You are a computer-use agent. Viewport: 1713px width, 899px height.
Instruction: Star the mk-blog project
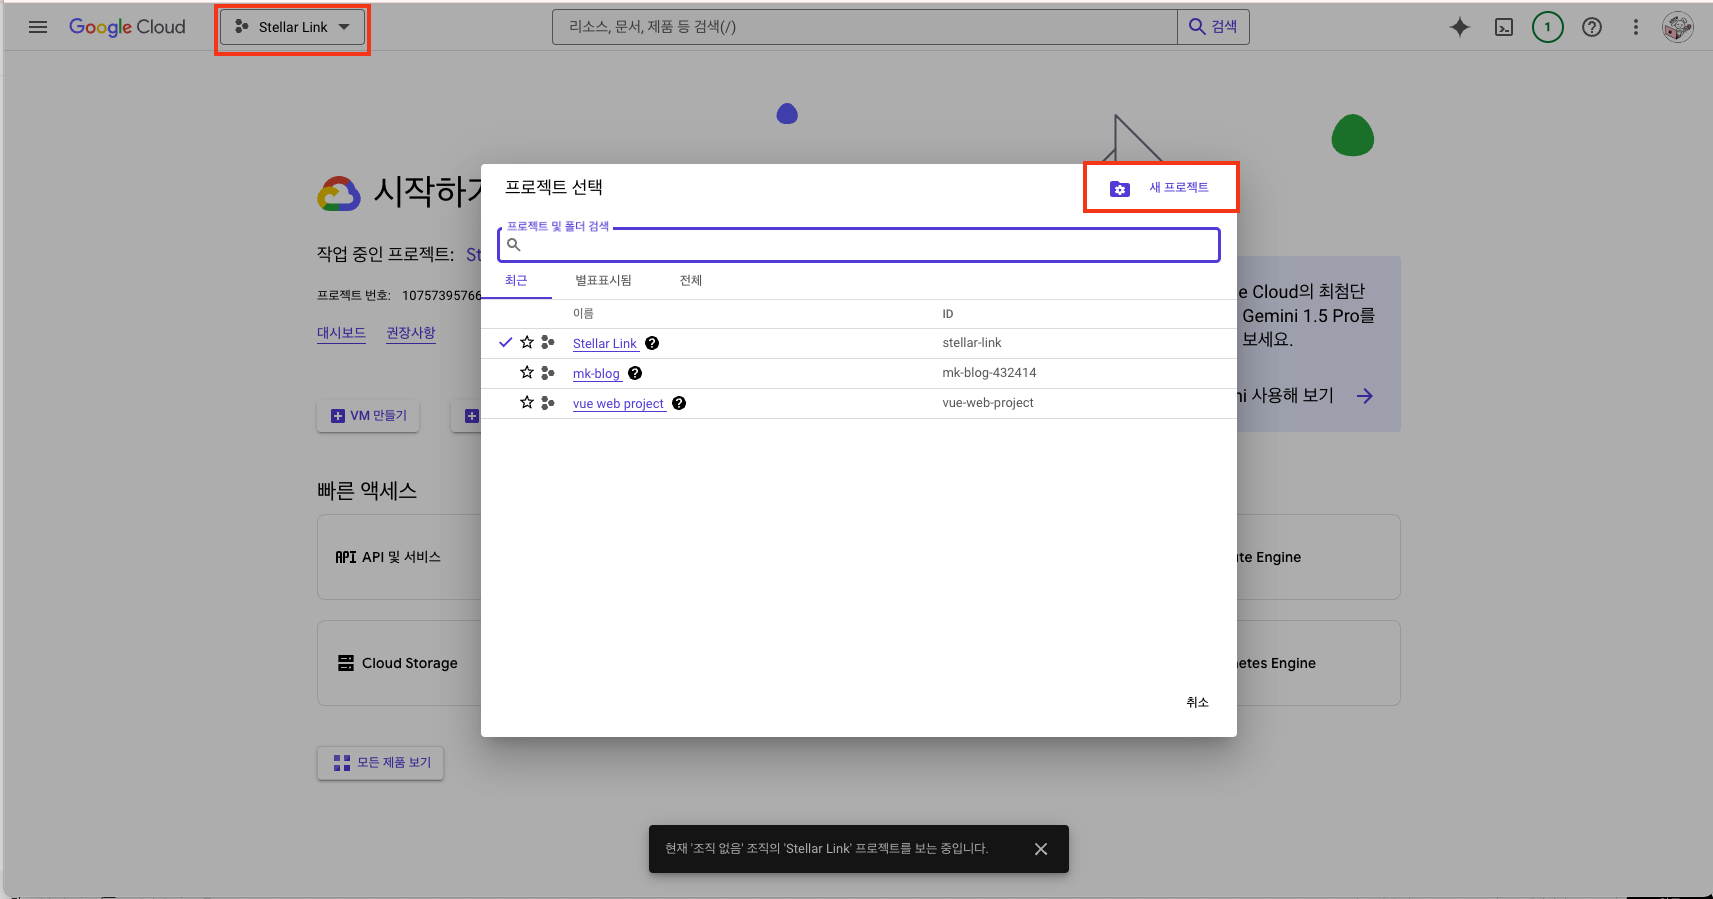point(527,372)
